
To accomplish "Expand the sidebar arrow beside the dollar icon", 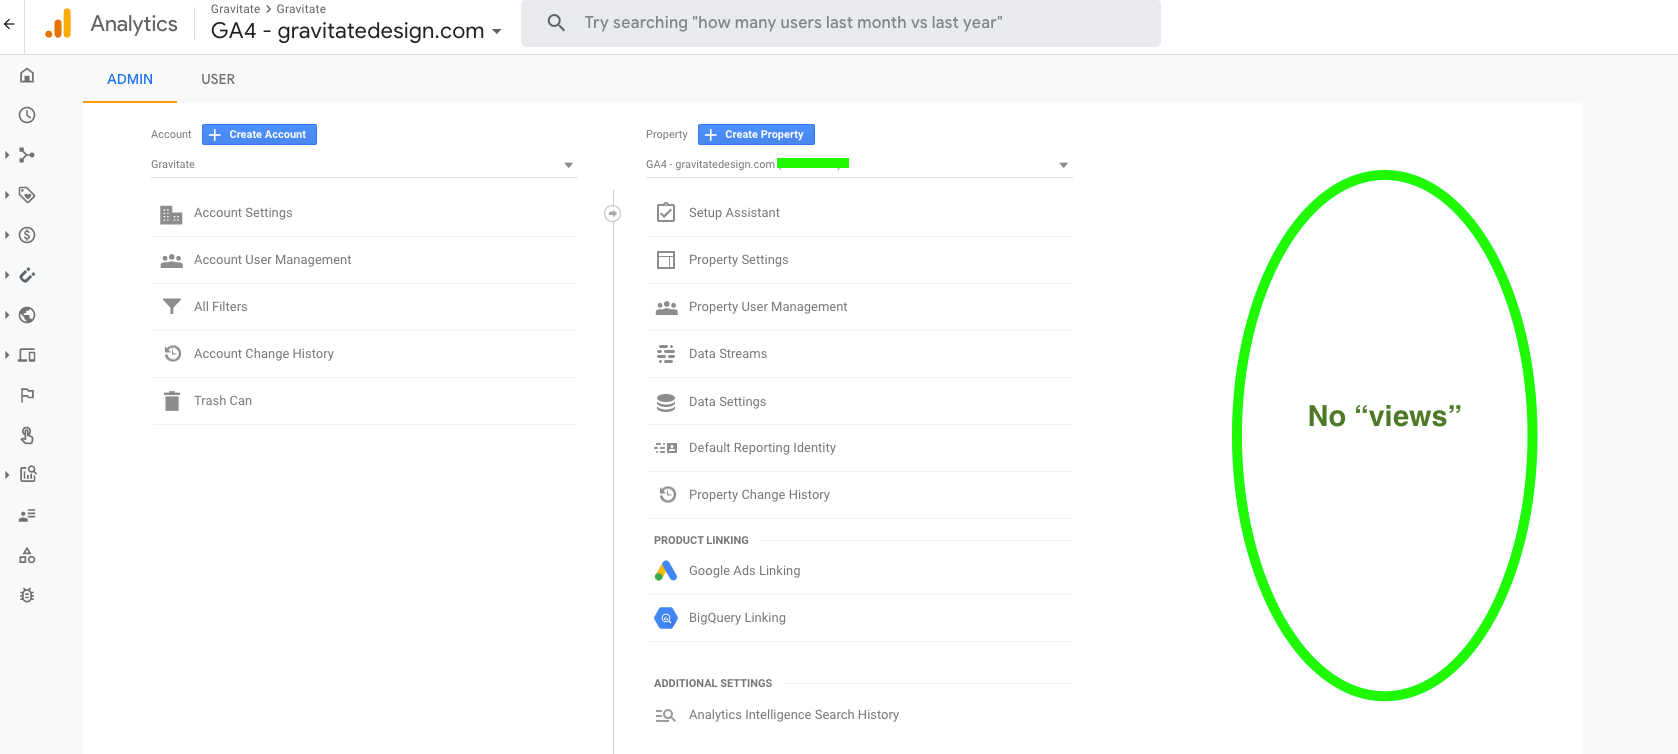I will coord(7,235).
